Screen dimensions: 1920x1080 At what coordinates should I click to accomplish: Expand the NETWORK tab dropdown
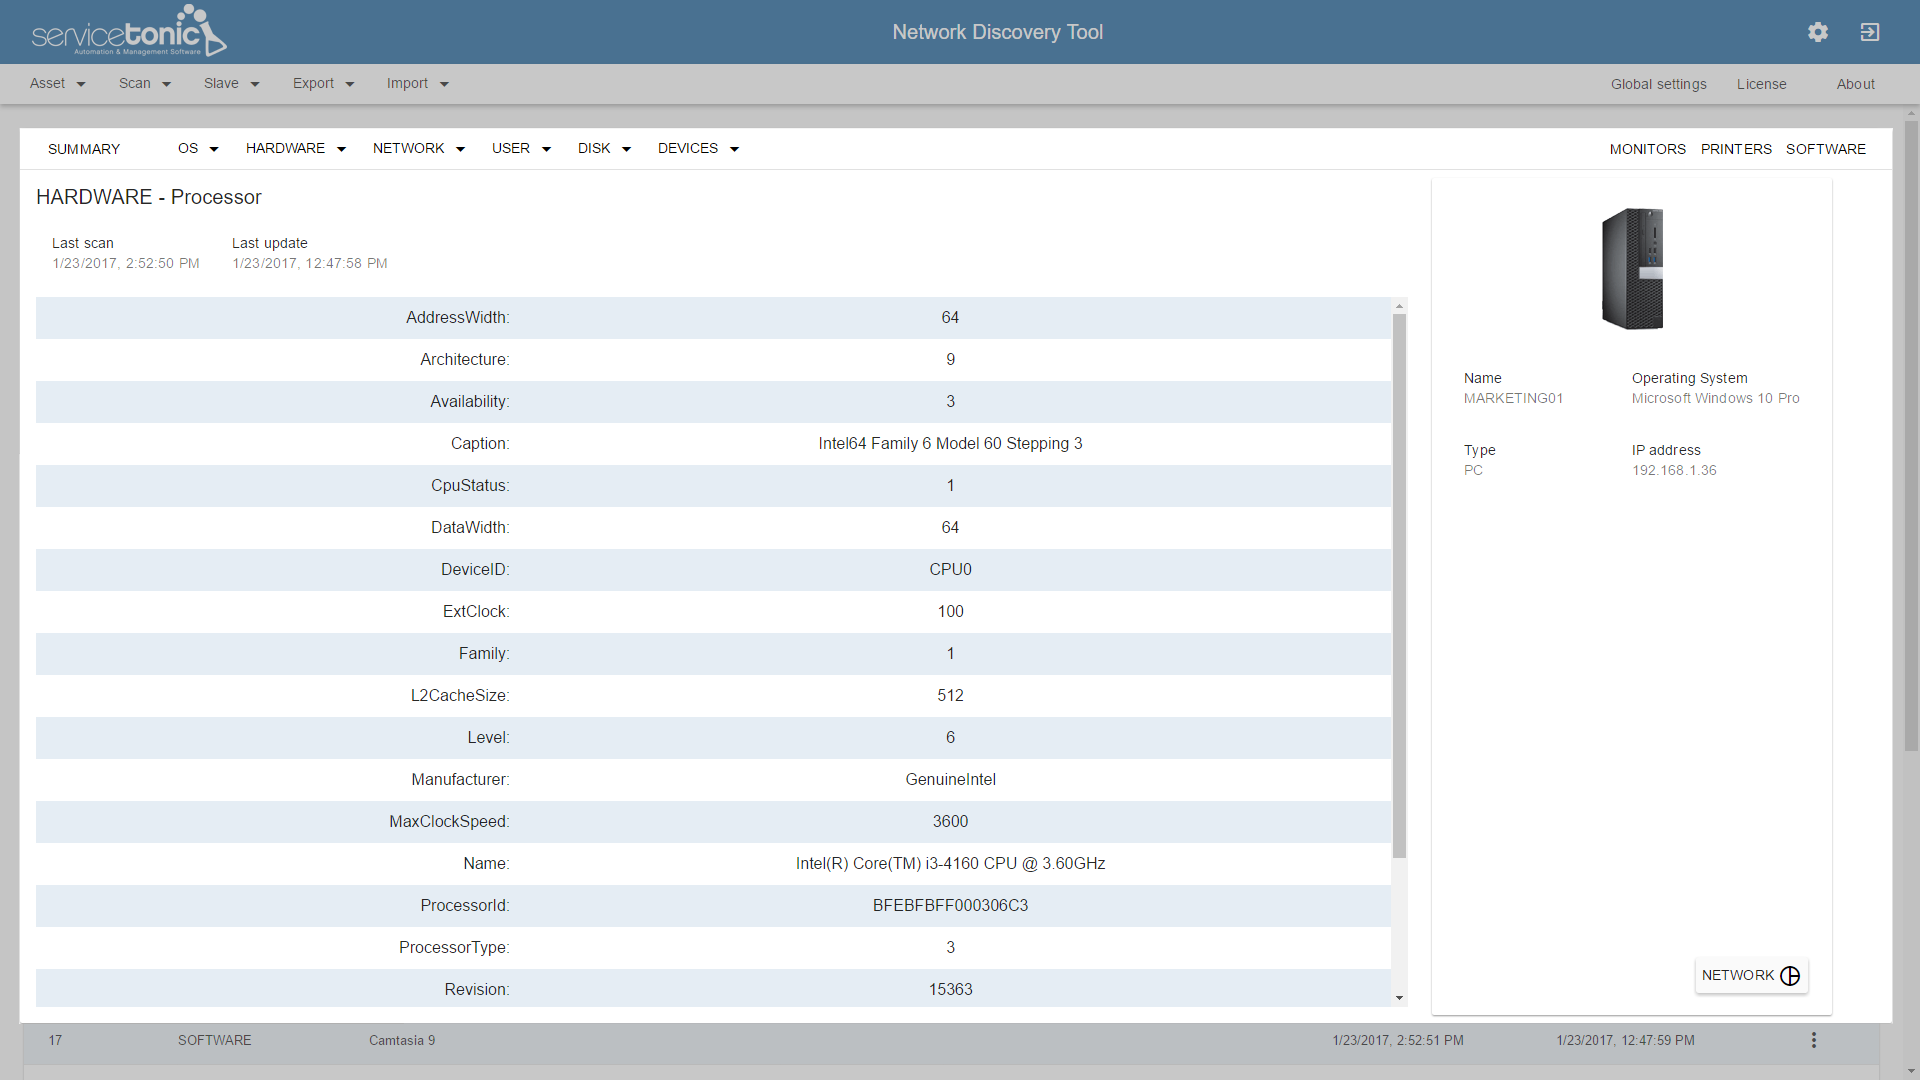(419, 149)
